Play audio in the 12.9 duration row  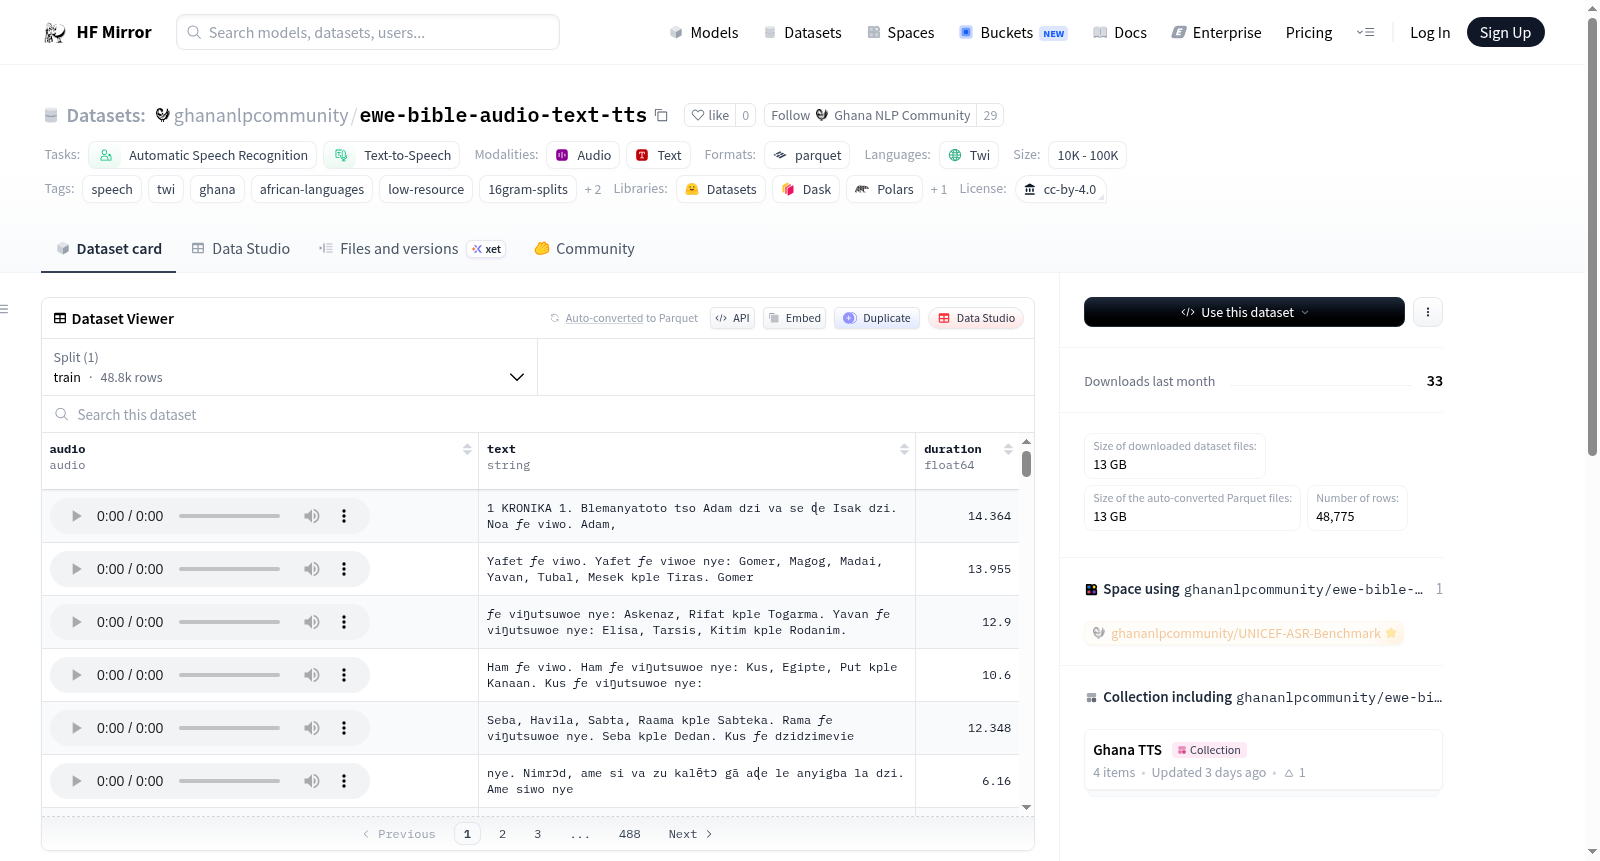(76, 622)
